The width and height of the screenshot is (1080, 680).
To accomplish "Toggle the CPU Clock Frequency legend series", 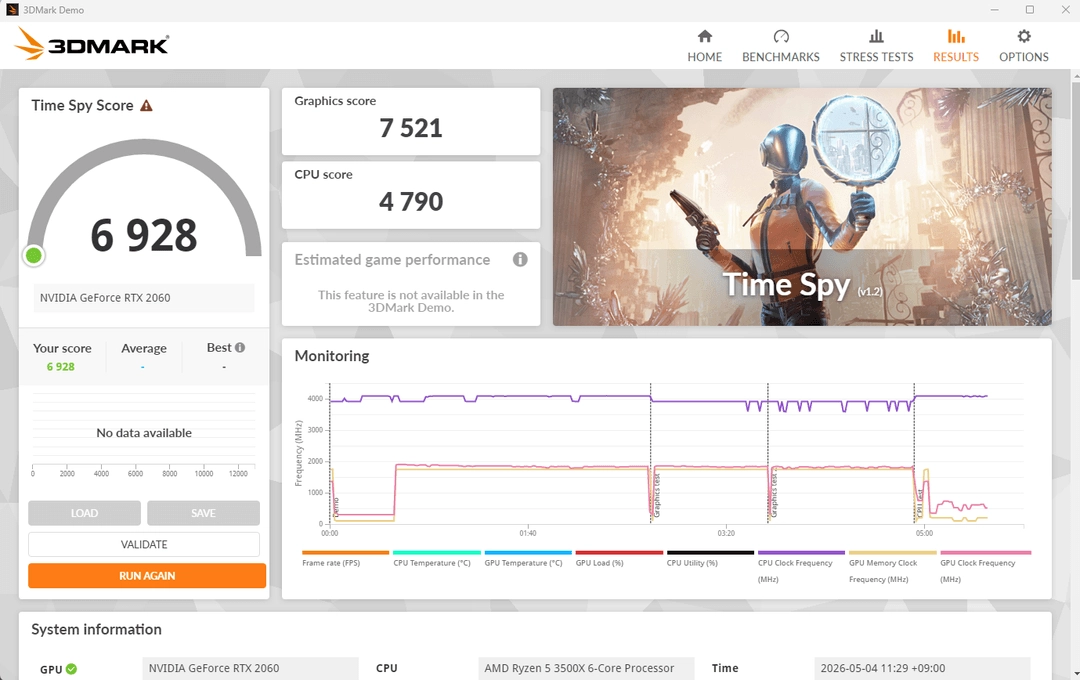I will point(801,567).
